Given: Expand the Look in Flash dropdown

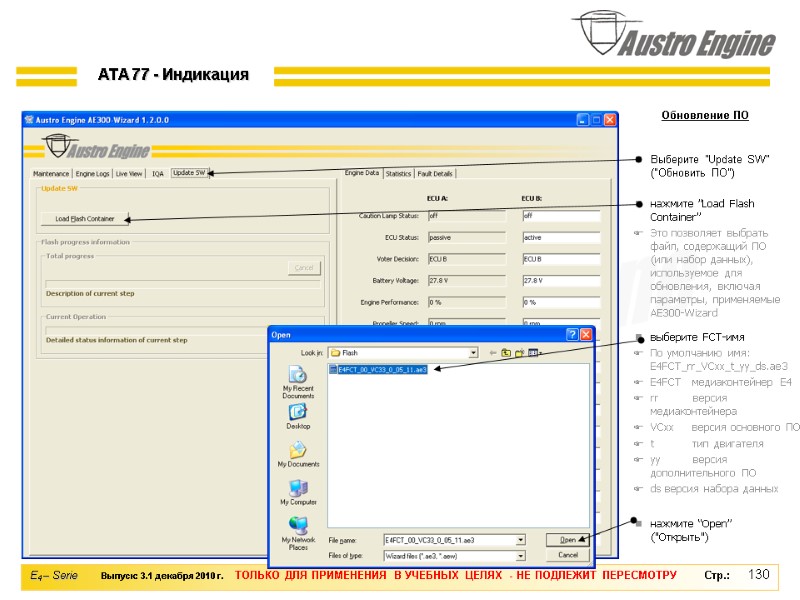Looking at the screenshot, I should click(x=473, y=353).
